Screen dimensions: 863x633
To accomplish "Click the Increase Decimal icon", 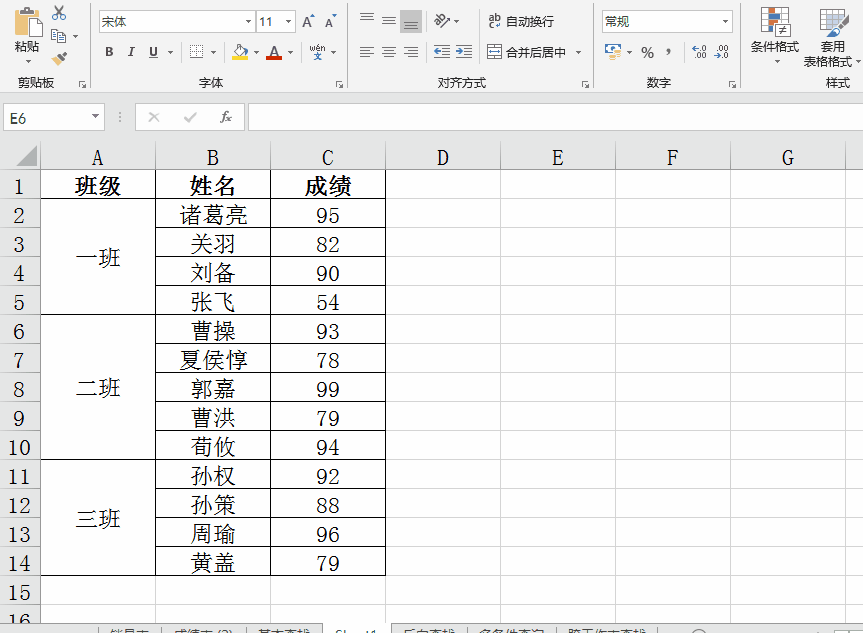I will pyautogui.click(x=699, y=52).
